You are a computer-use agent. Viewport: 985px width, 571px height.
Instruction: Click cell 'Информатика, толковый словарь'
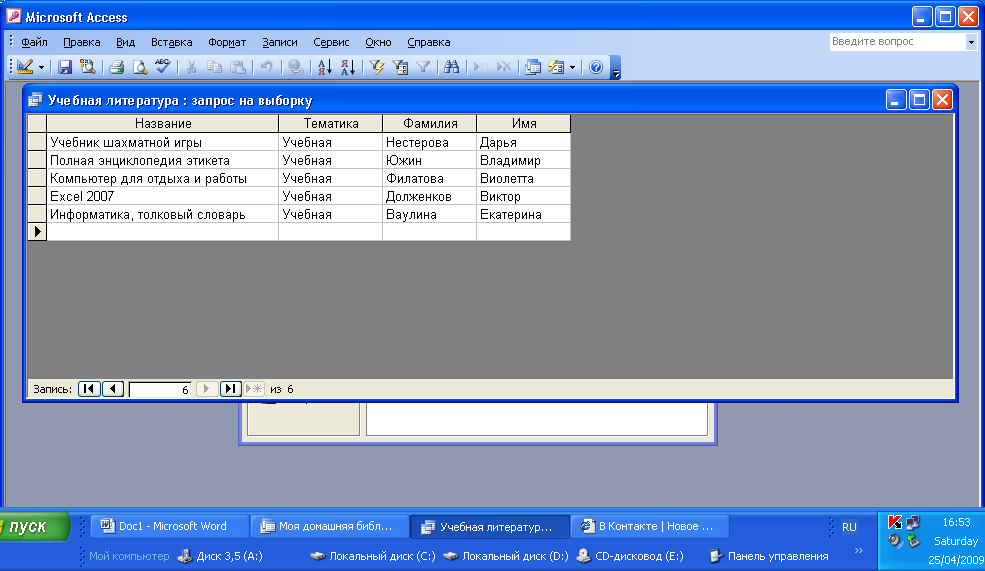[x=163, y=214]
